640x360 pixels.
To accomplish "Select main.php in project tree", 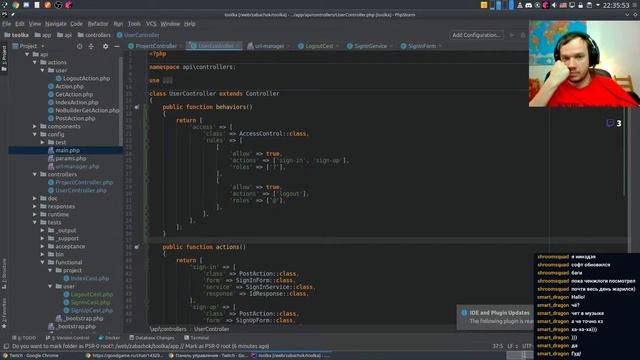I will (65, 151).
